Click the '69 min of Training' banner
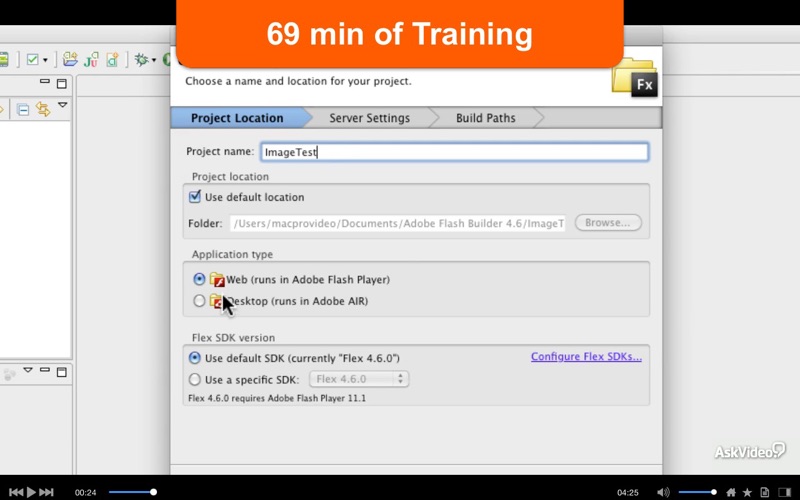The image size is (800, 500). tap(399, 34)
